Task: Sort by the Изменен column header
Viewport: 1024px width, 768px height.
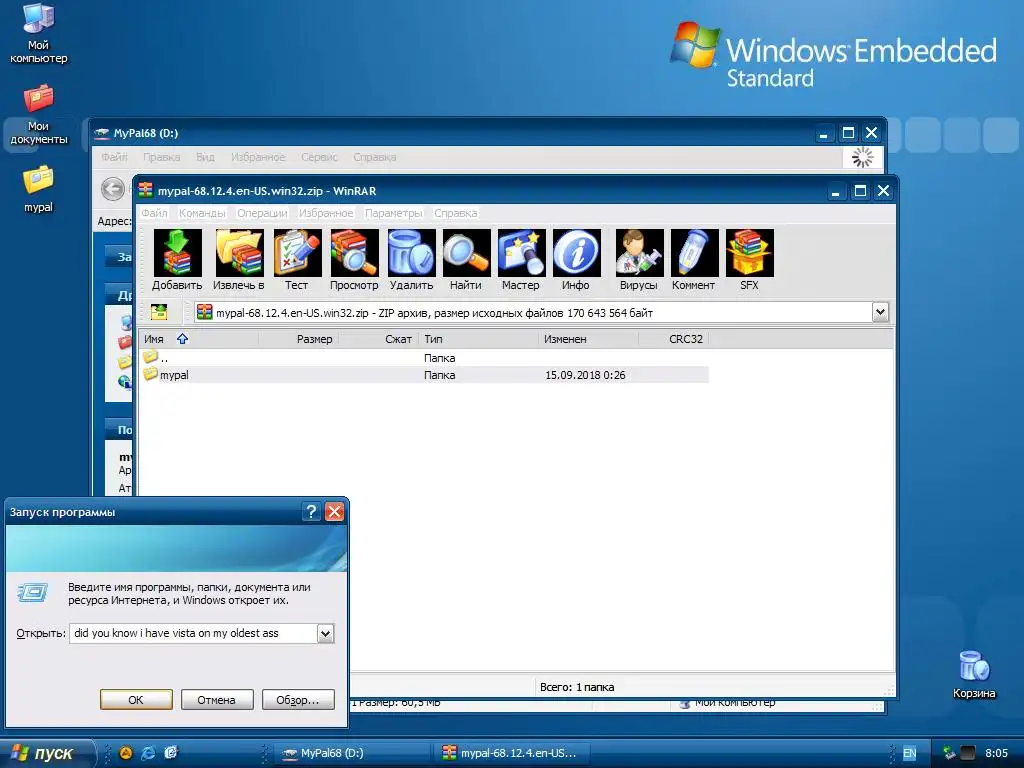Action: pos(588,339)
